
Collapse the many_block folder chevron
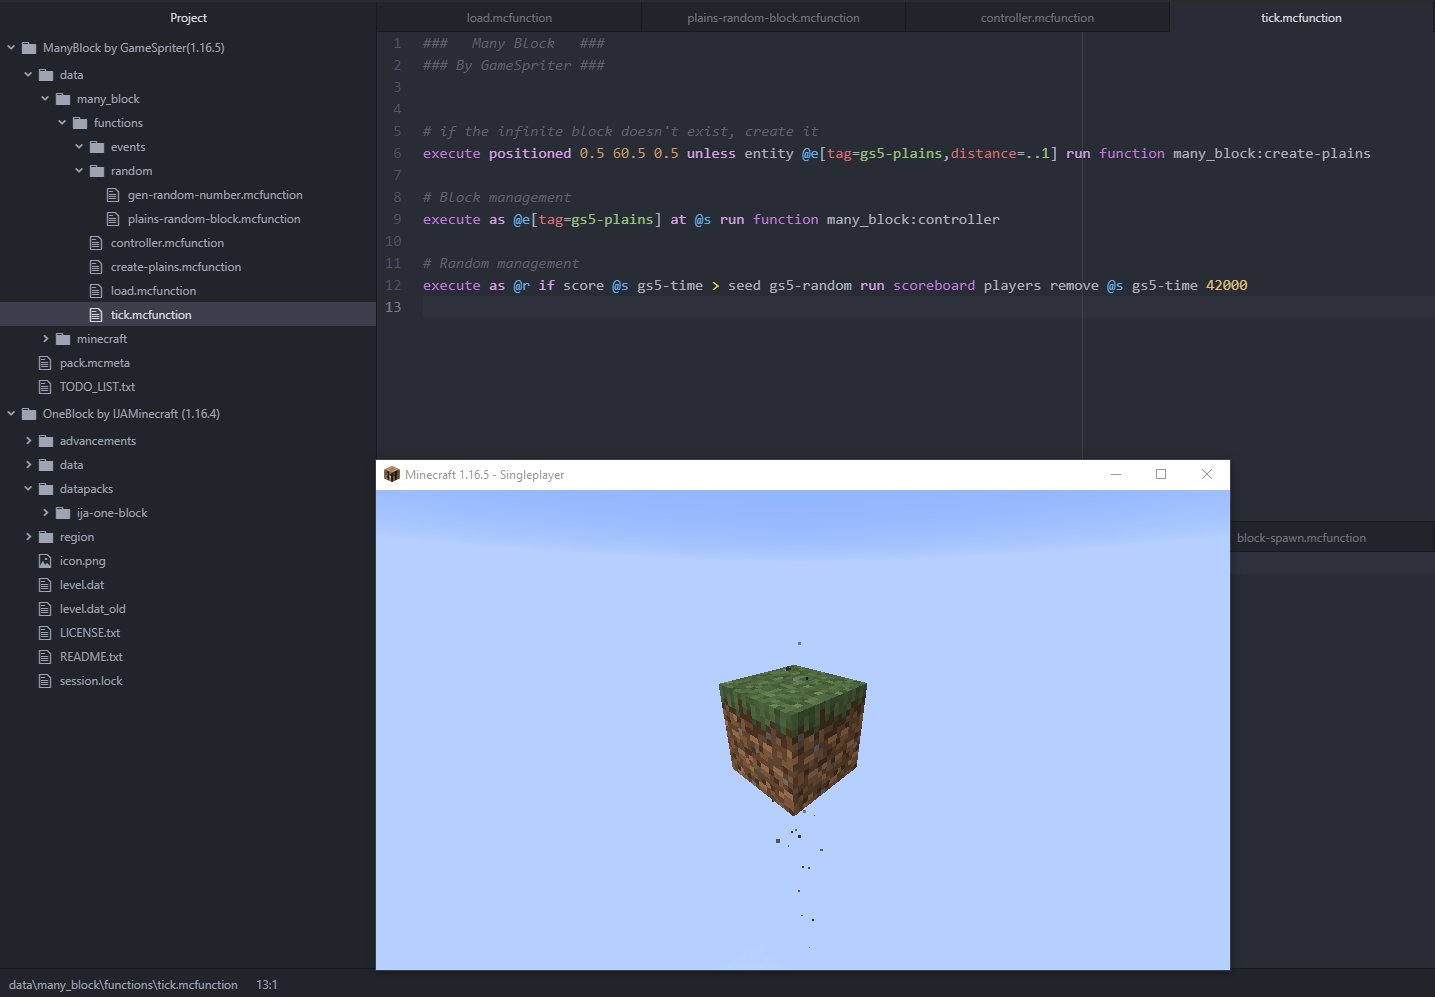45,98
